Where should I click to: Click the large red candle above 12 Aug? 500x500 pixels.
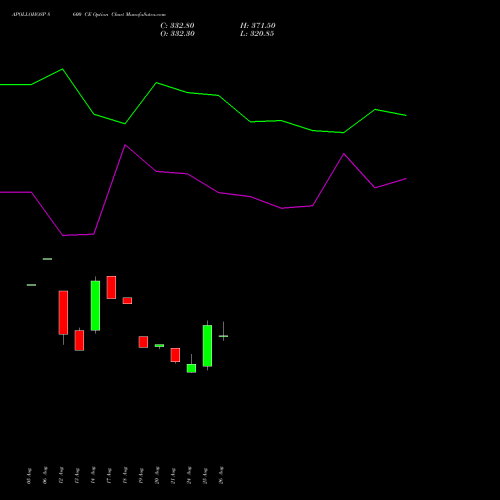[x=63, y=313]
